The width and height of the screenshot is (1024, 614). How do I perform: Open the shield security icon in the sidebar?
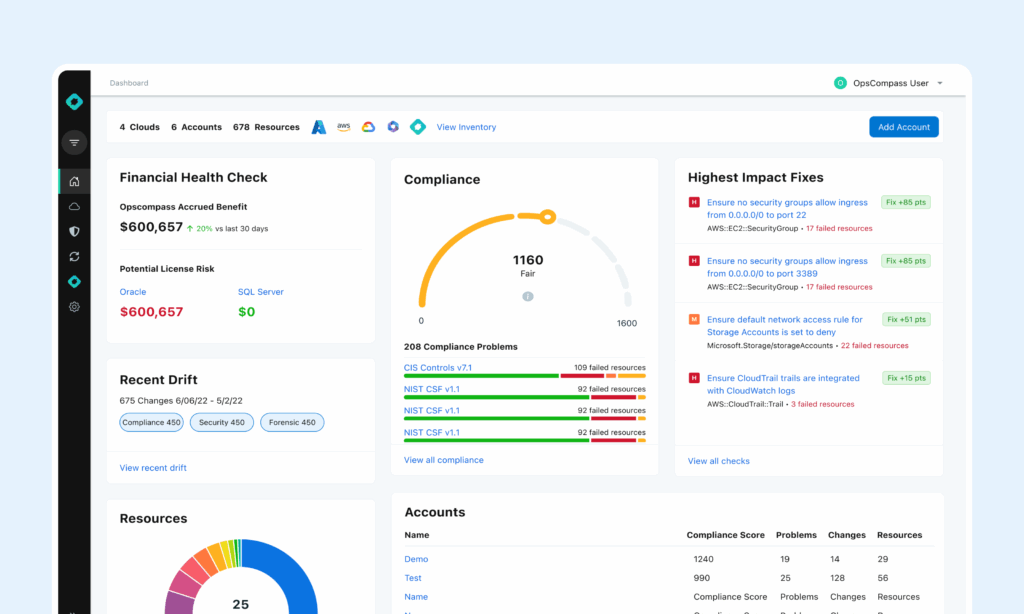(74, 231)
